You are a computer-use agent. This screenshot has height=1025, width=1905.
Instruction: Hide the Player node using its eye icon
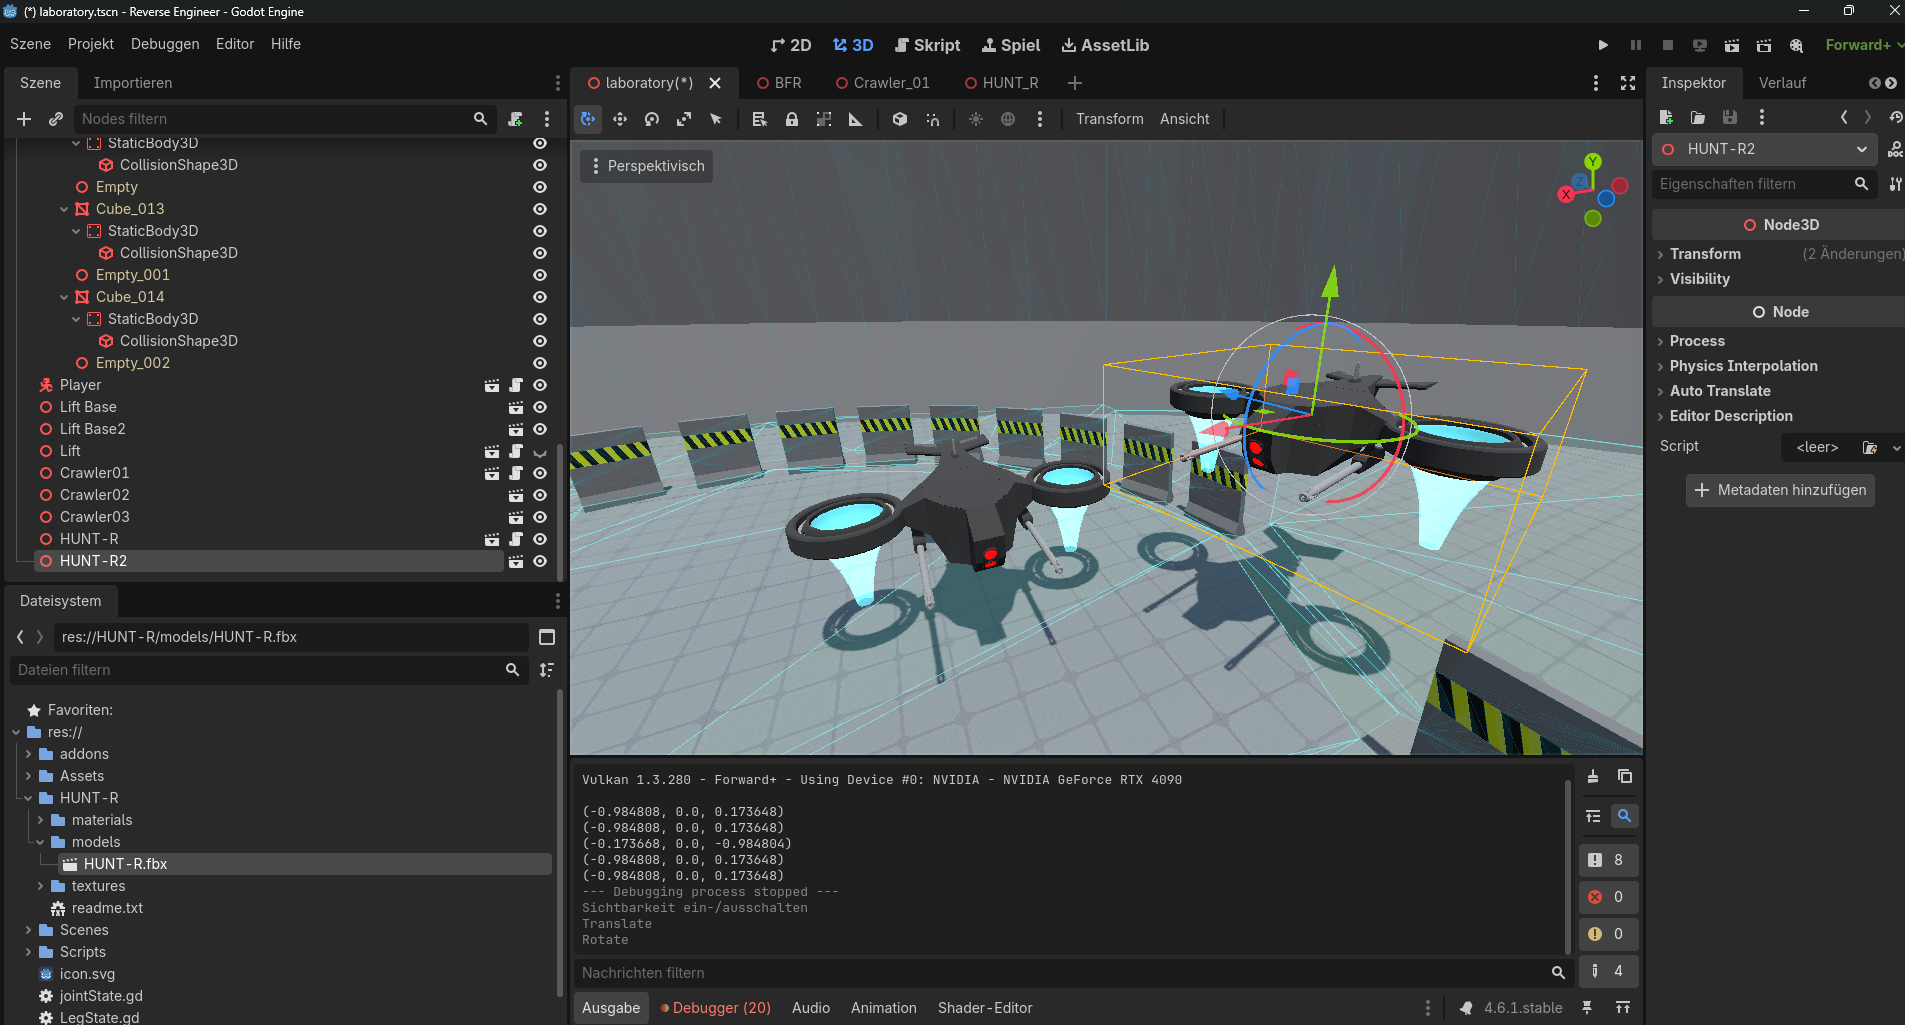point(540,385)
